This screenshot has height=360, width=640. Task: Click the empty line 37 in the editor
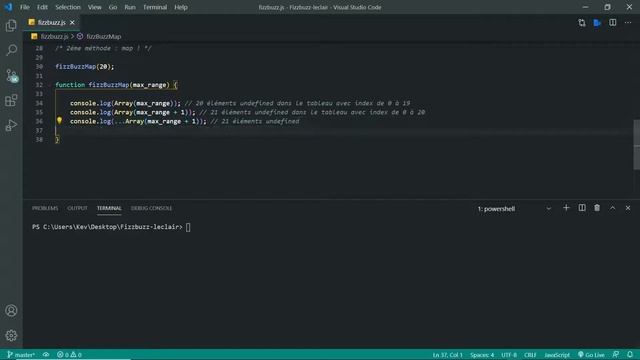(343, 131)
